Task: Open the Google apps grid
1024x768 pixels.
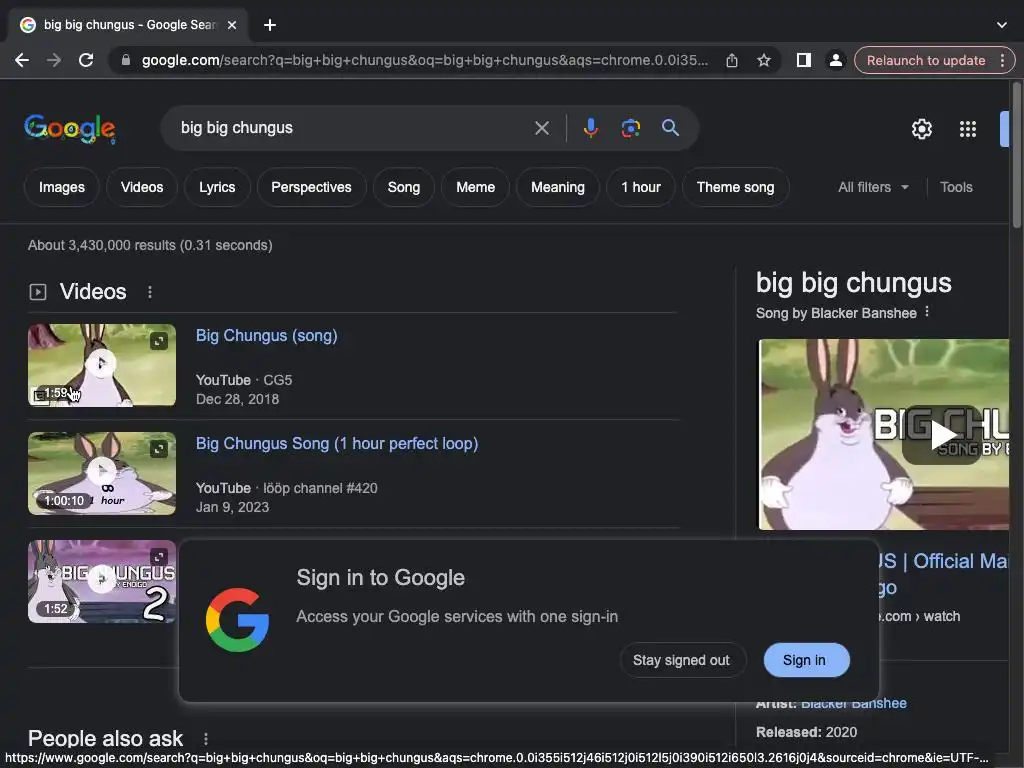Action: click(968, 129)
